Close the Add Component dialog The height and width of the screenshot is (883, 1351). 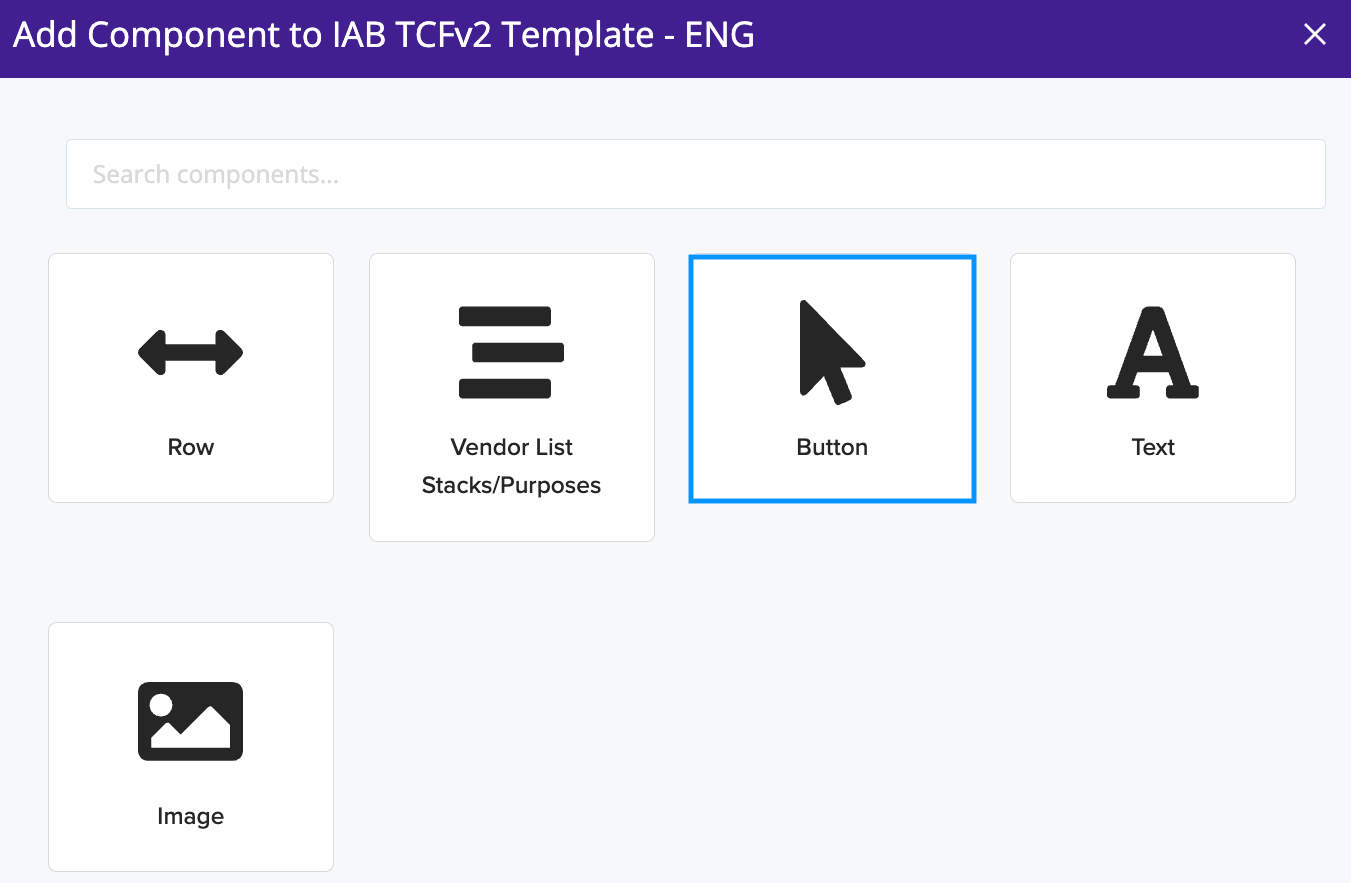tap(1315, 35)
